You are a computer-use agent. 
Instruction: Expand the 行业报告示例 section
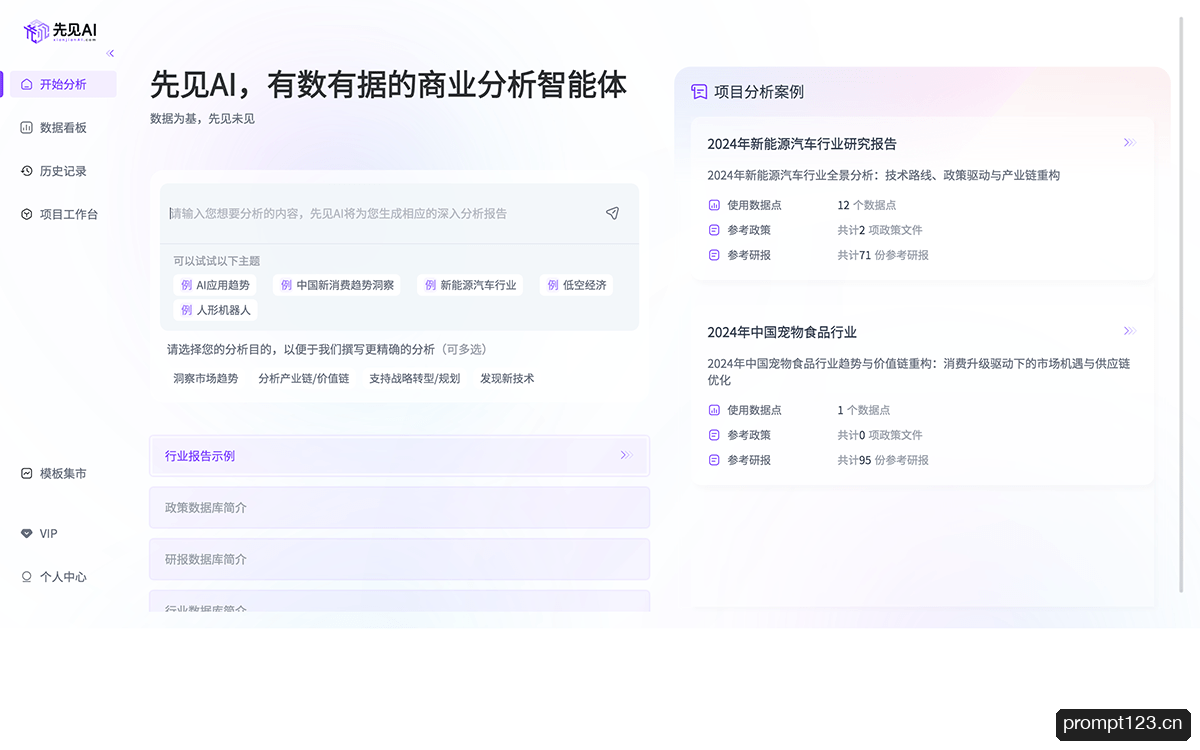pyautogui.click(x=399, y=455)
